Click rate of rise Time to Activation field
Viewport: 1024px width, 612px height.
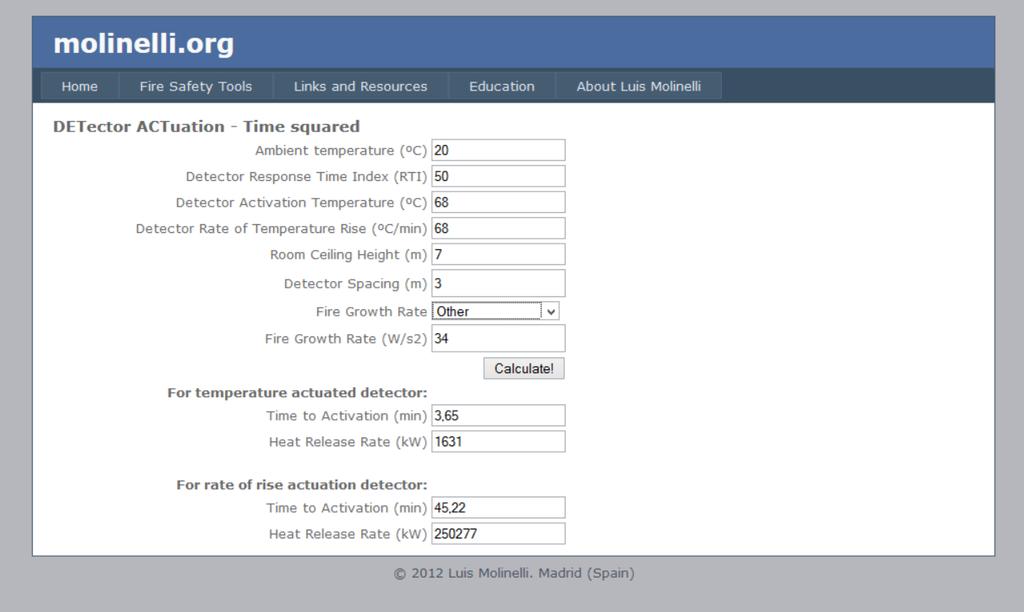coord(498,507)
